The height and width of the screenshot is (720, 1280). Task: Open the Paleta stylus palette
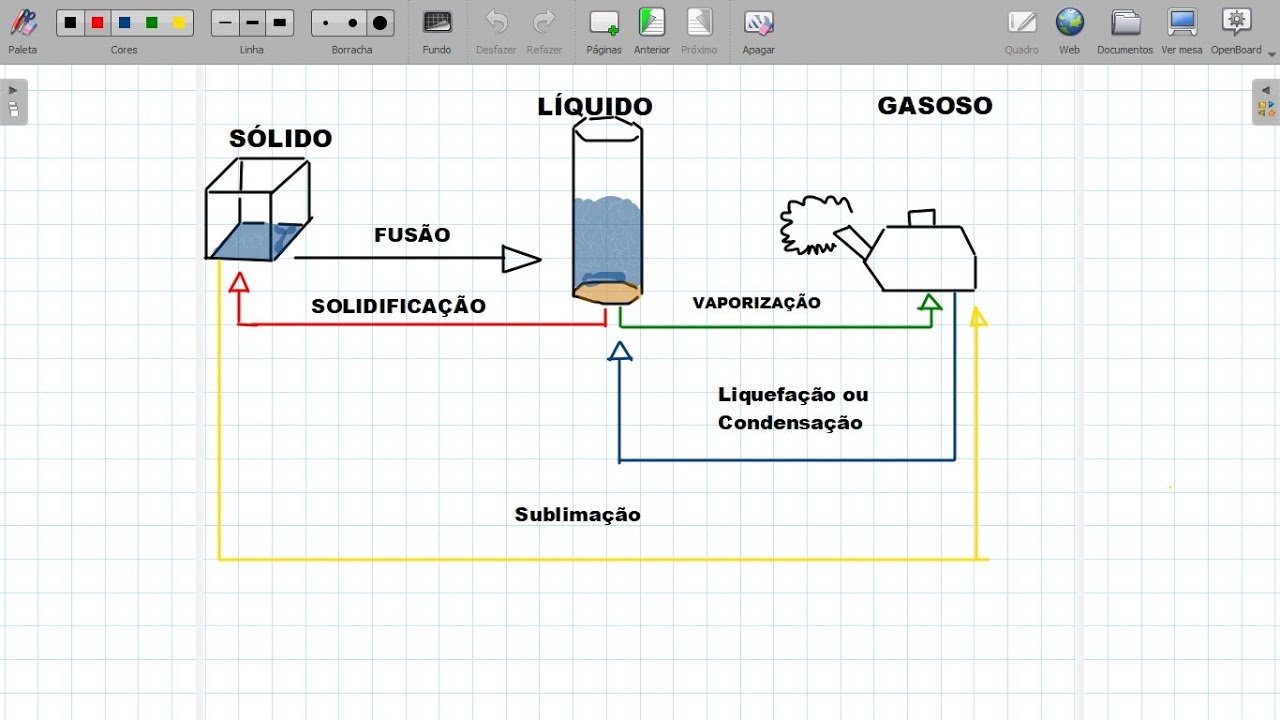point(23,29)
